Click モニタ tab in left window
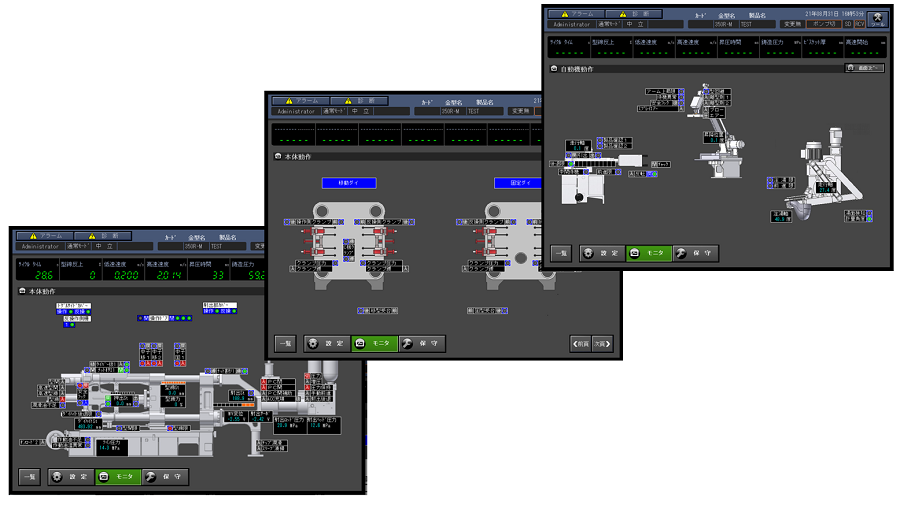Screen dimensions: 900x505 pyautogui.click(x=118, y=478)
